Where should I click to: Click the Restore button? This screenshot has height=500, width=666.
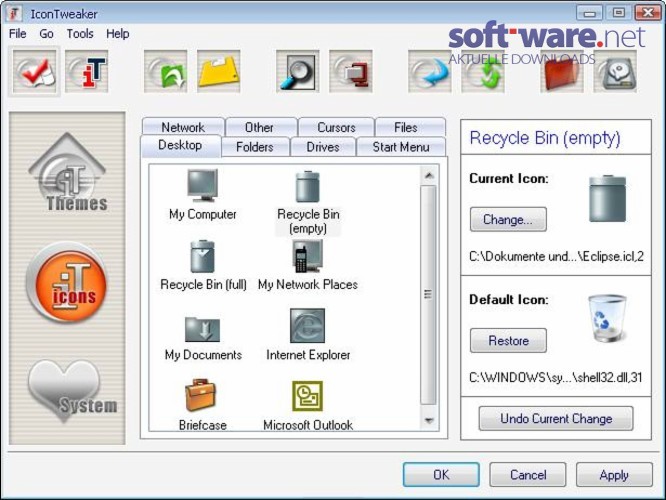(x=508, y=341)
